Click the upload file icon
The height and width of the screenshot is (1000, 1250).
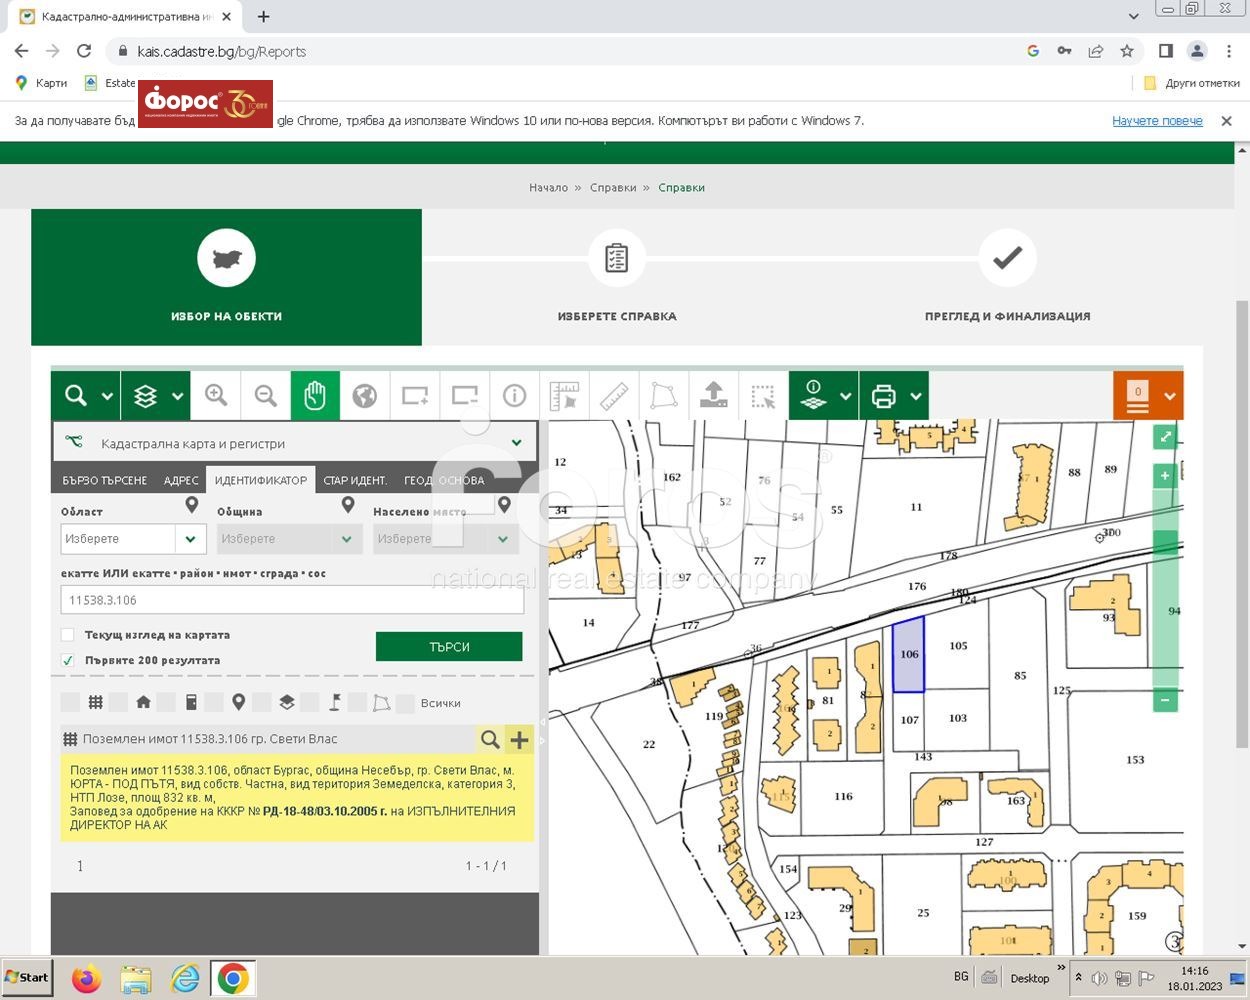(x=713, y=396)
